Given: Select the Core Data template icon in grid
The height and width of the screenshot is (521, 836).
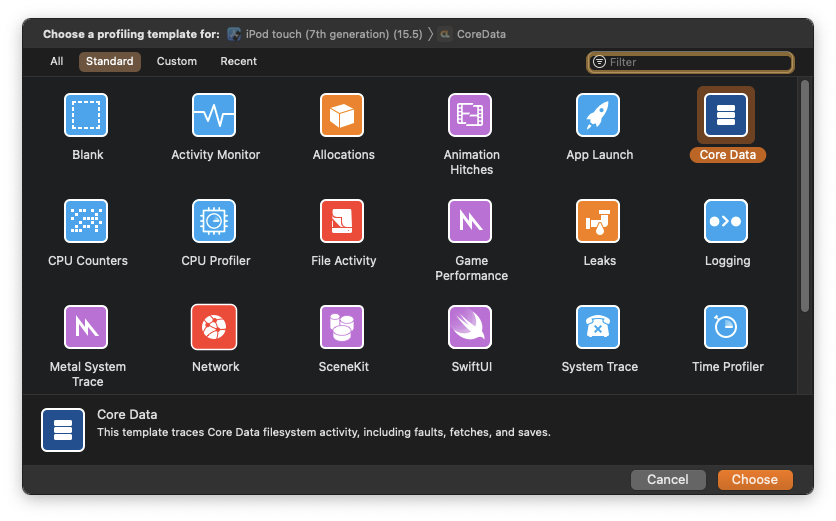Looking at the screenshot, I should (726, 115).
